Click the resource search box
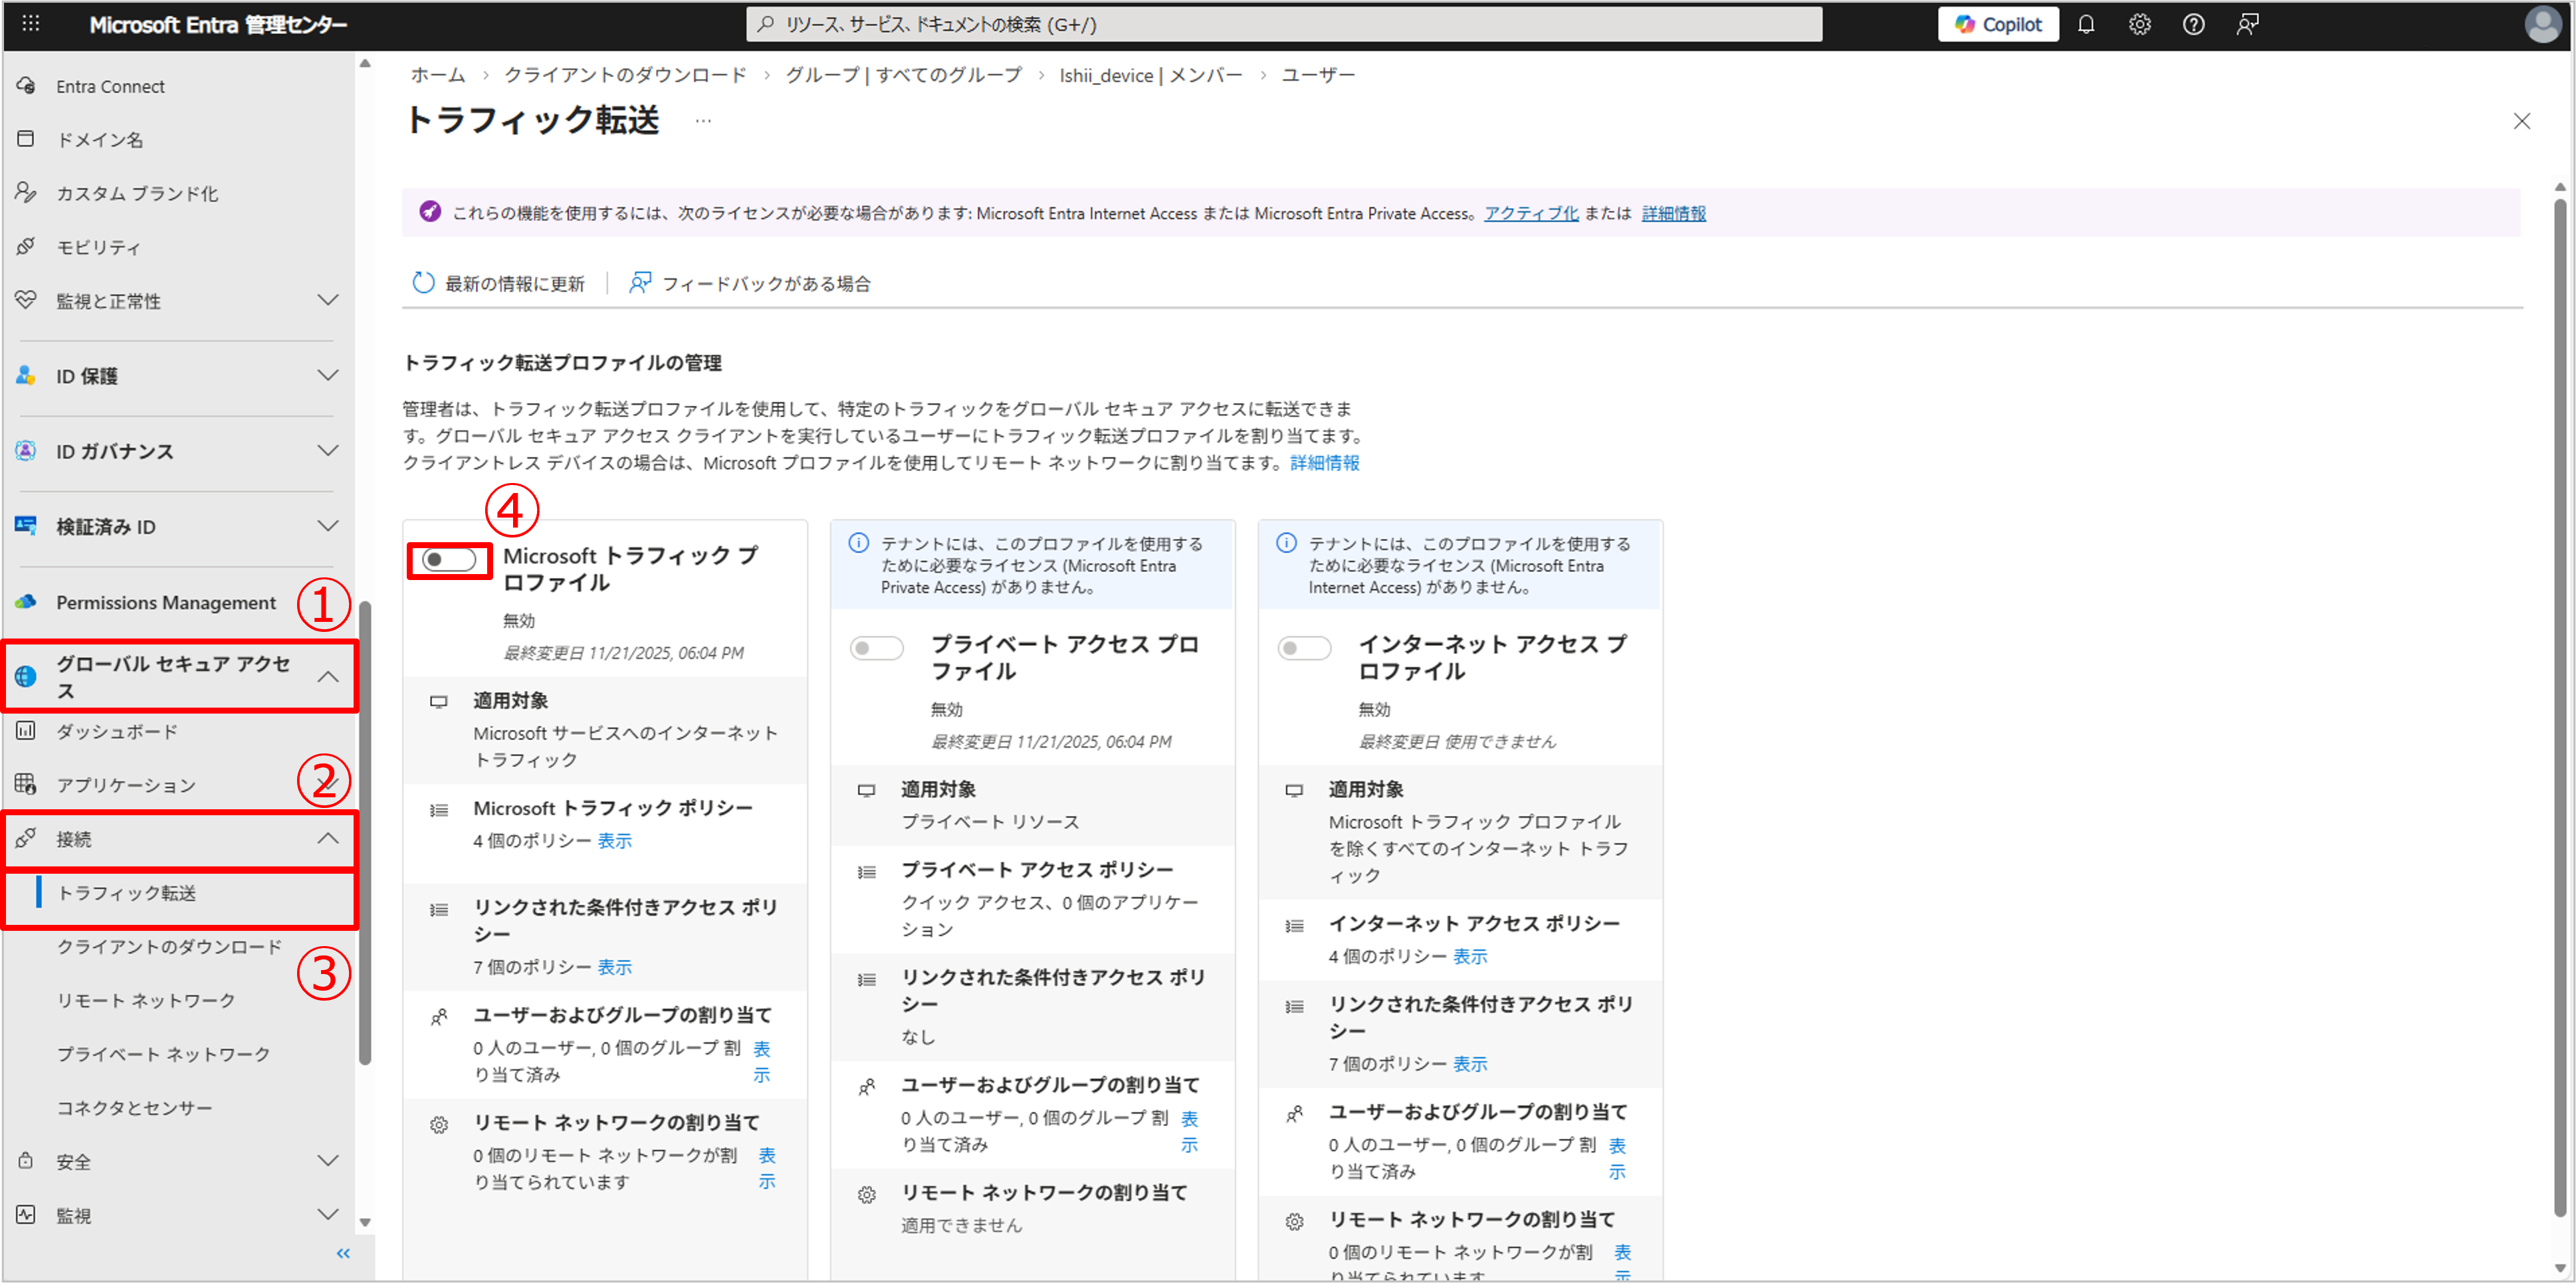Viewport: 2576px width, 1283px height. 1284,24
